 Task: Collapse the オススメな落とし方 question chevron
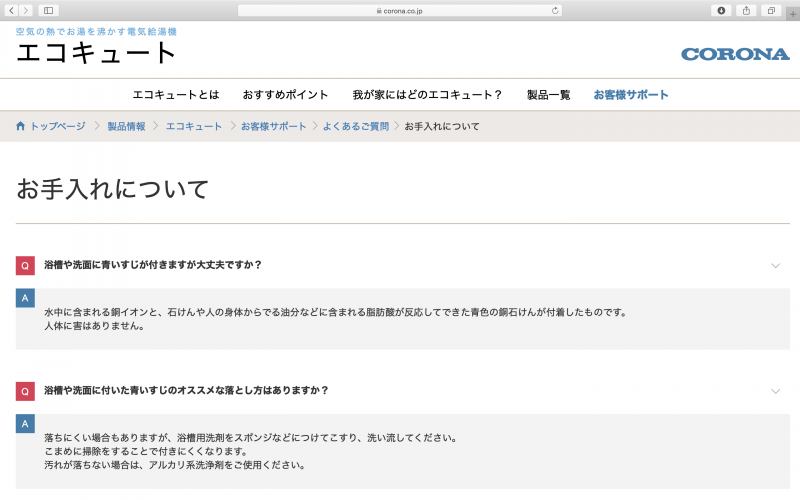tap(776, 391)
